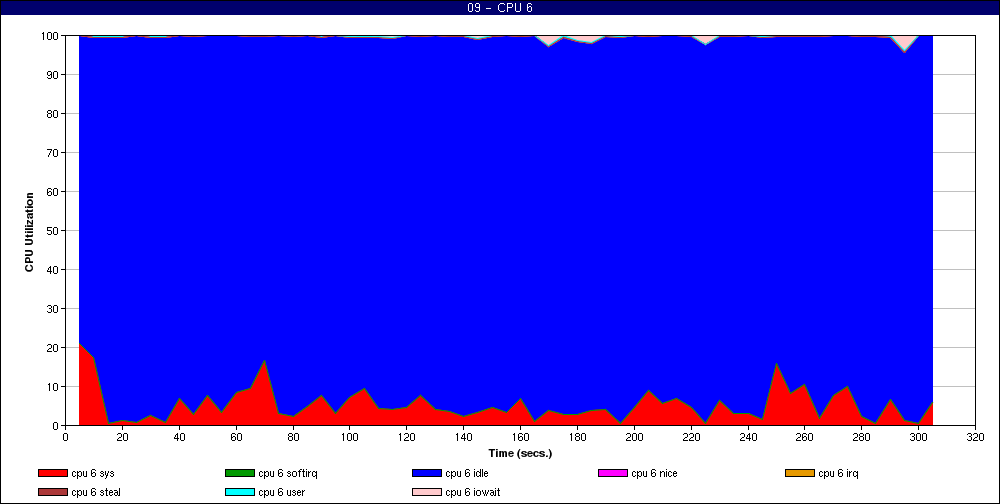Click the x-axis label 160
Image resolution: width=1000 pixels, height=504 pixels.
tap(520, 437)
